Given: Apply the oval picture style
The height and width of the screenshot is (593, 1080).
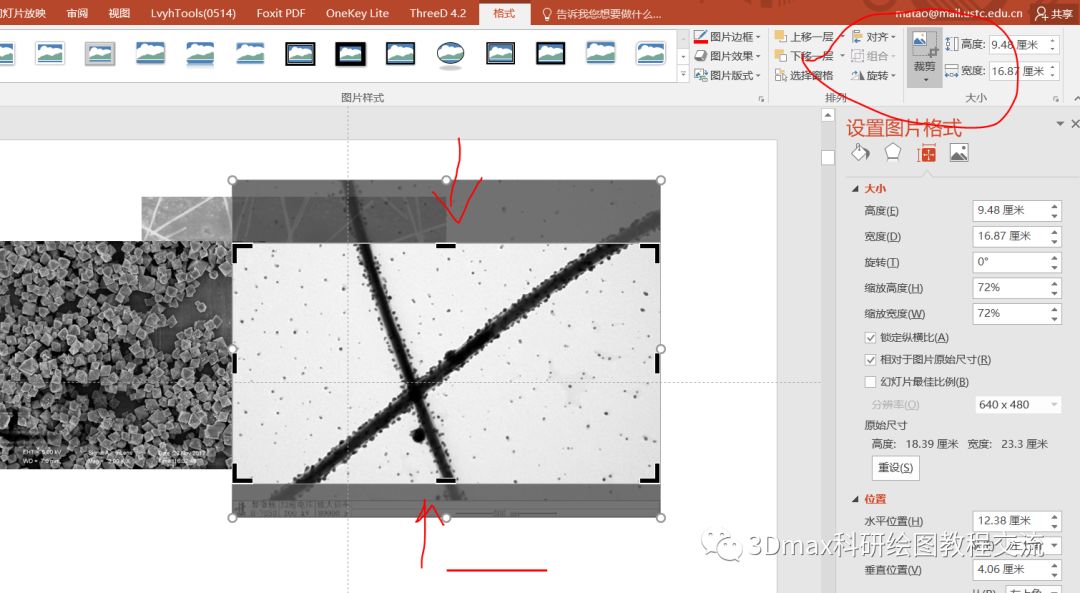Looking at the screenshot, I should 450,54.
